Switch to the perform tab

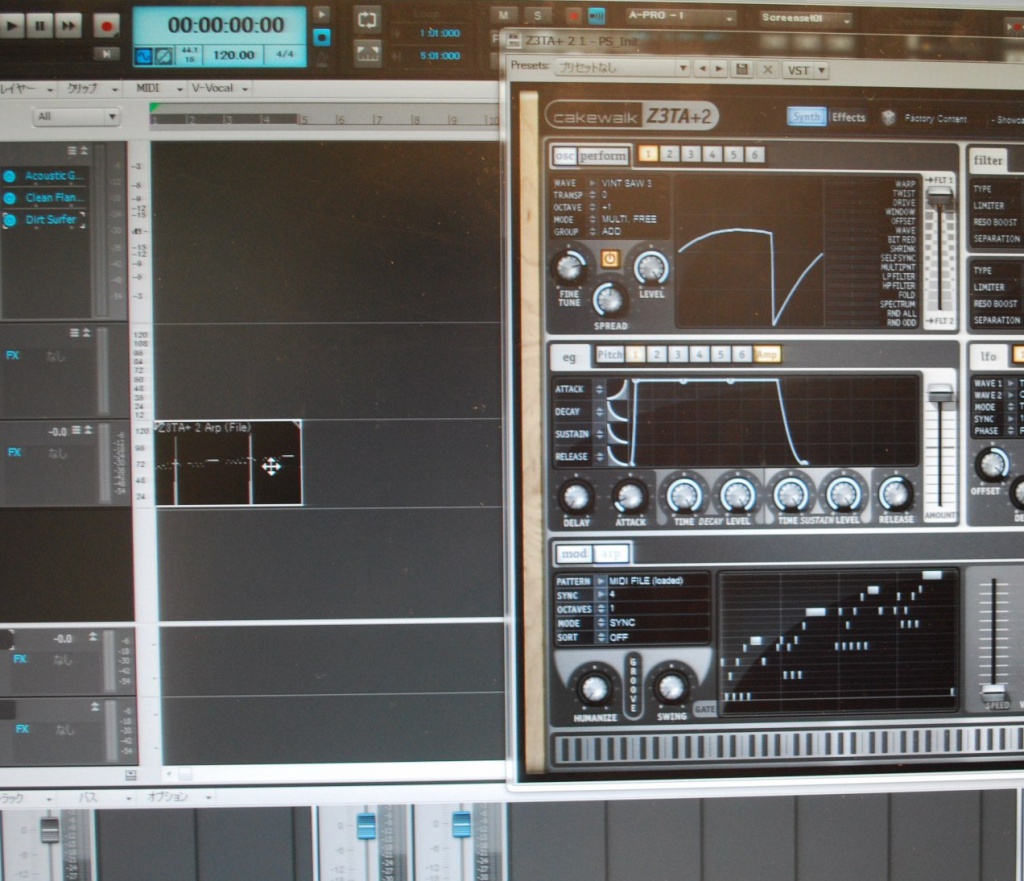tap(604, 156)
